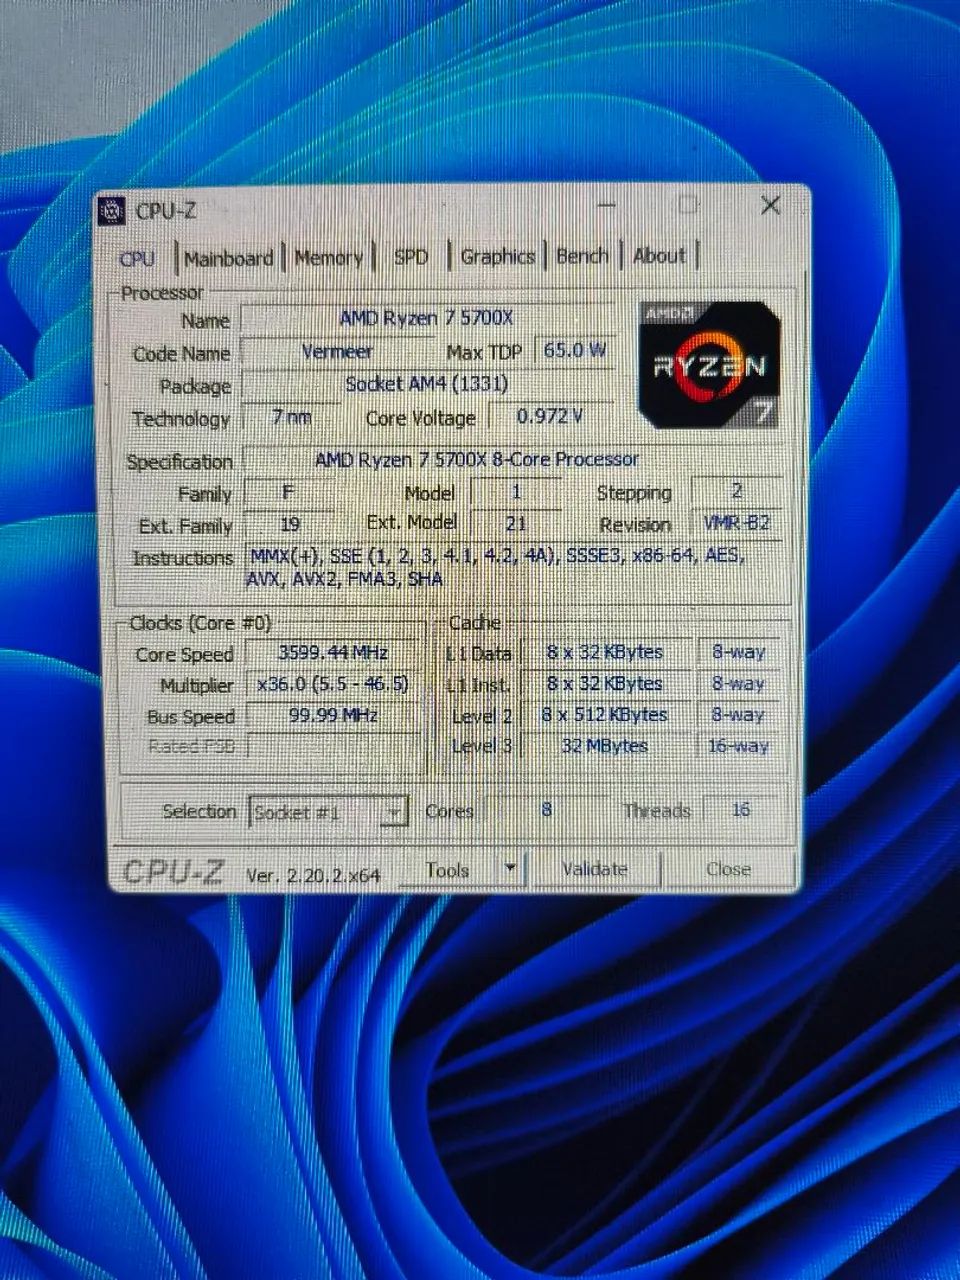The height and width of the screenshot is (1280, 960).
Task: Click the Level 2 value 8 x 512 KBytes
Action: pyautogui.click(x=605, y=714)
